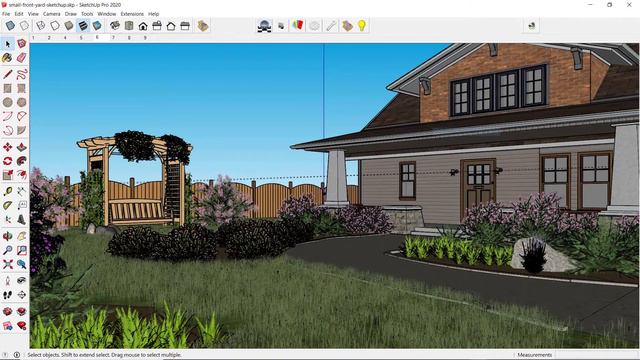This screenshot has width=640, height=360.
Task: Open the Extensions menu
Action: click(132, 14)
